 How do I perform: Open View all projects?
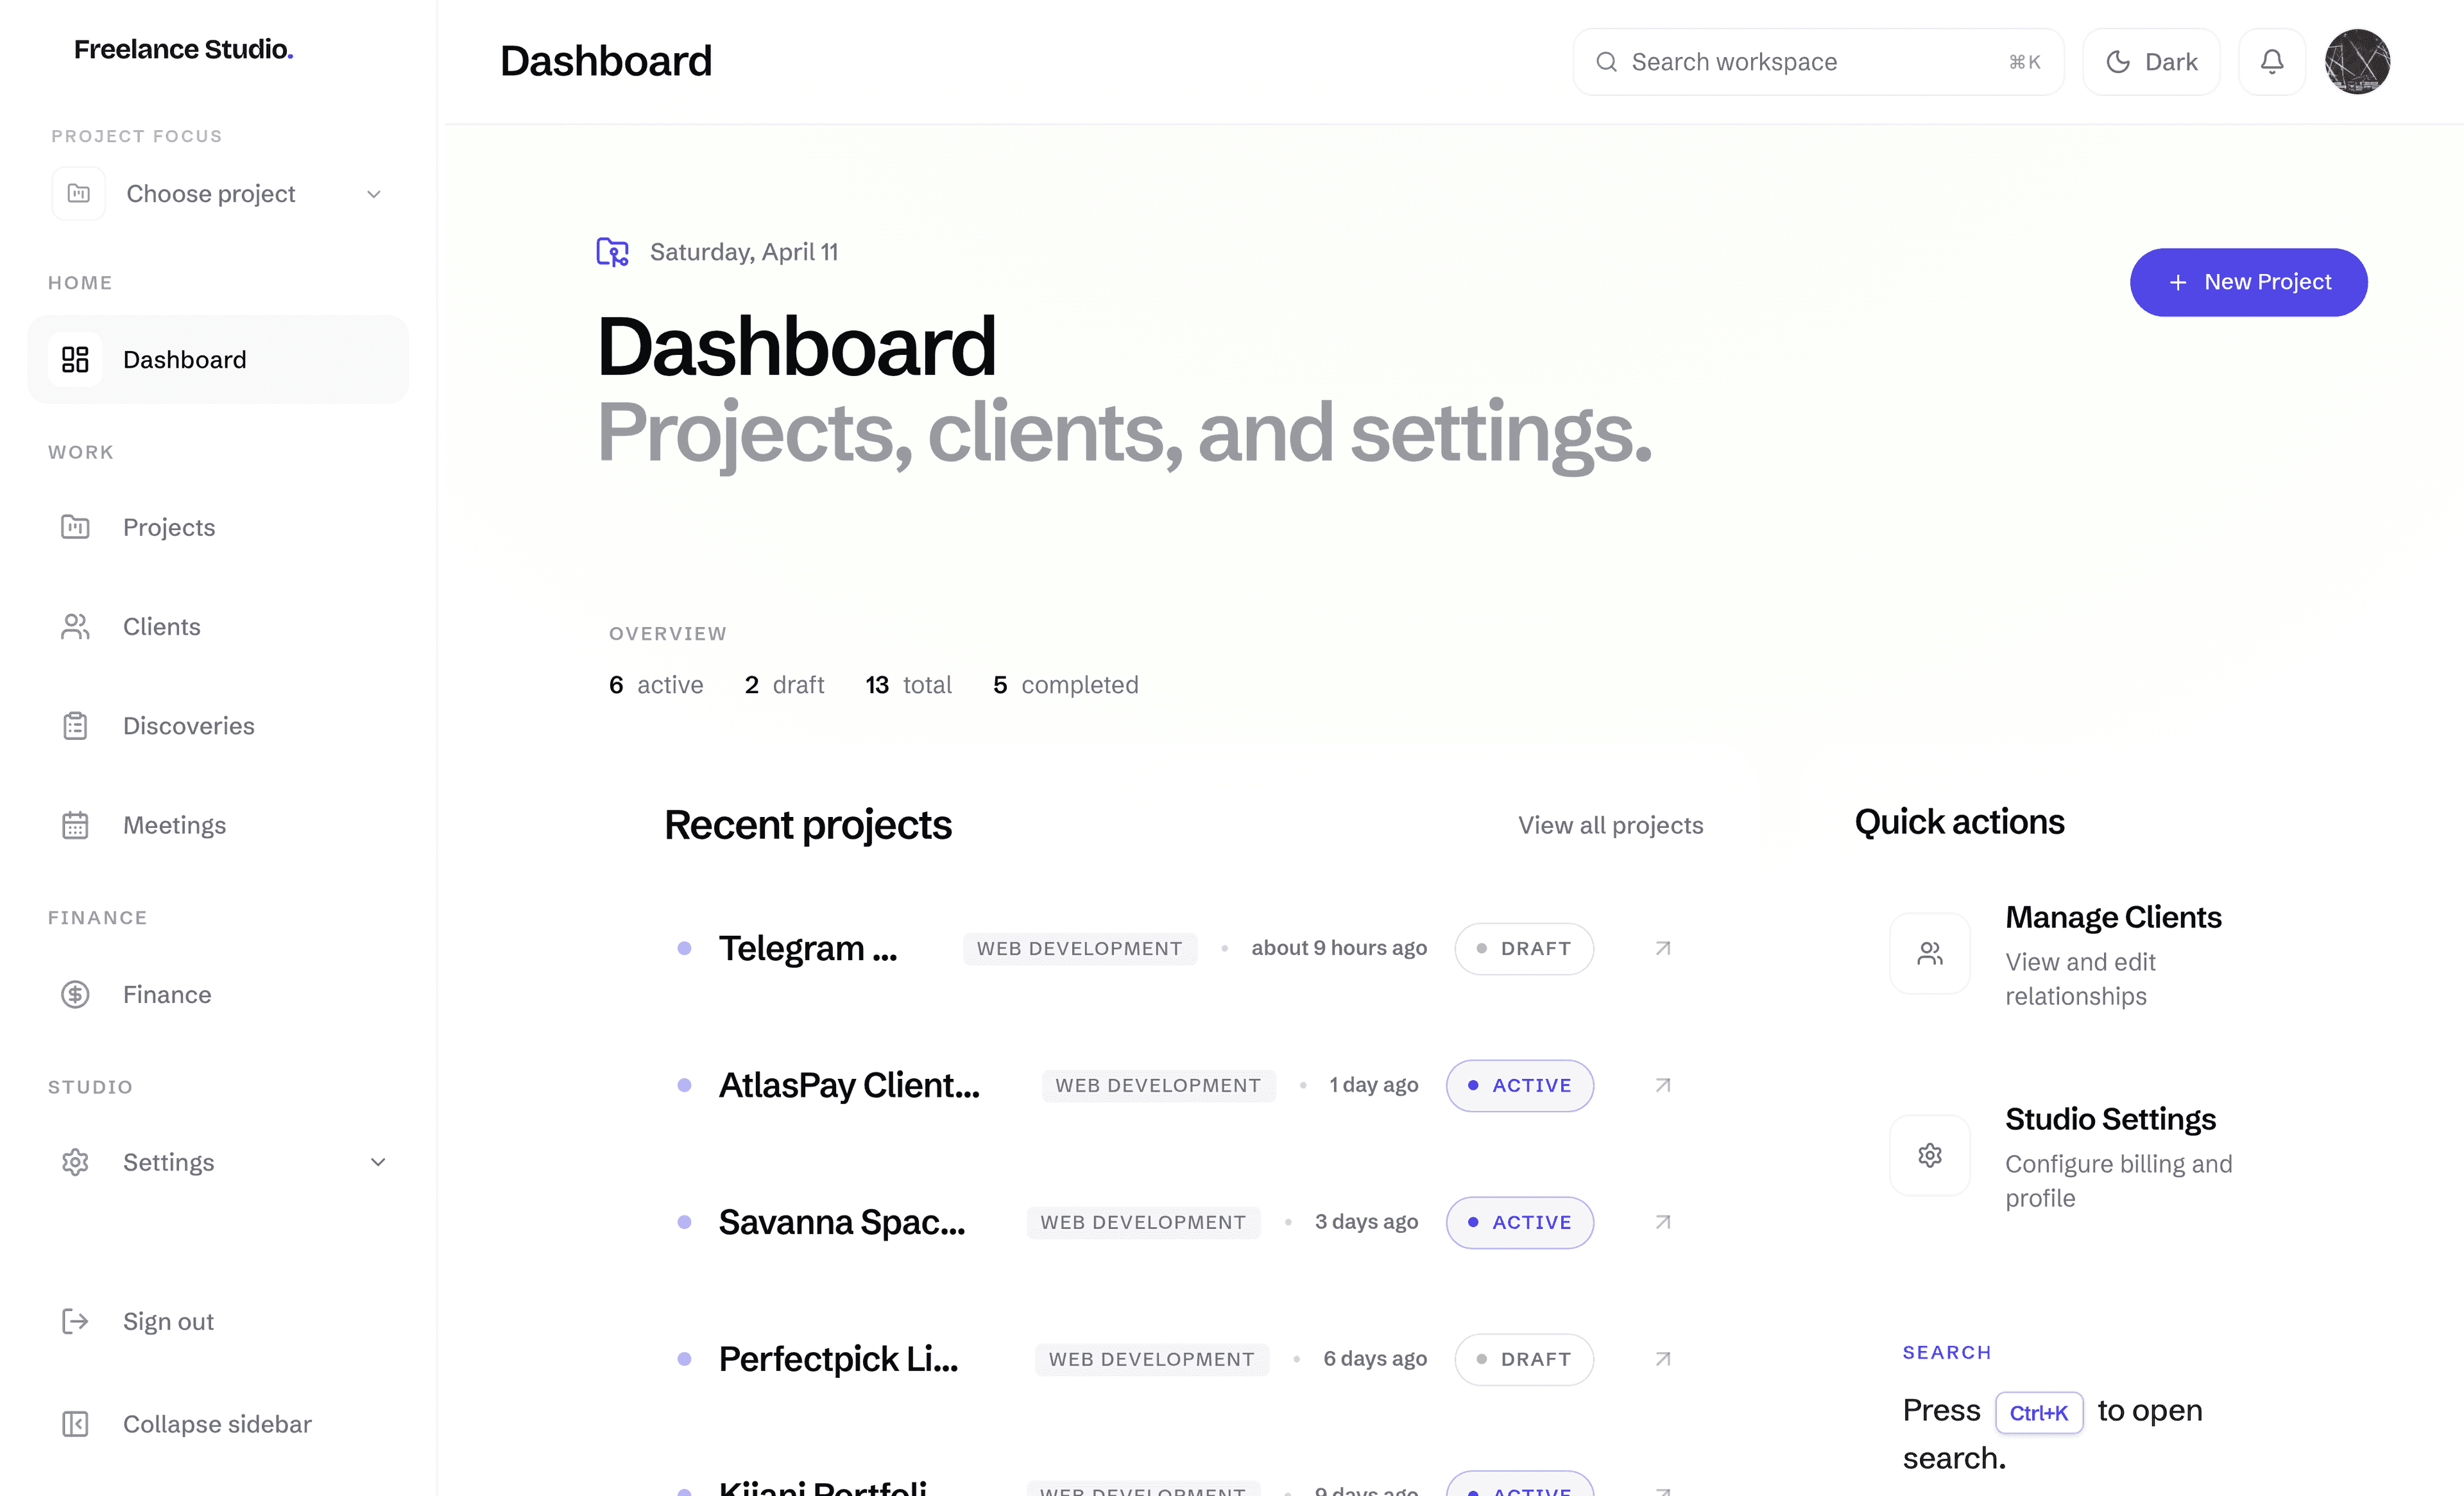[1610, 825]
